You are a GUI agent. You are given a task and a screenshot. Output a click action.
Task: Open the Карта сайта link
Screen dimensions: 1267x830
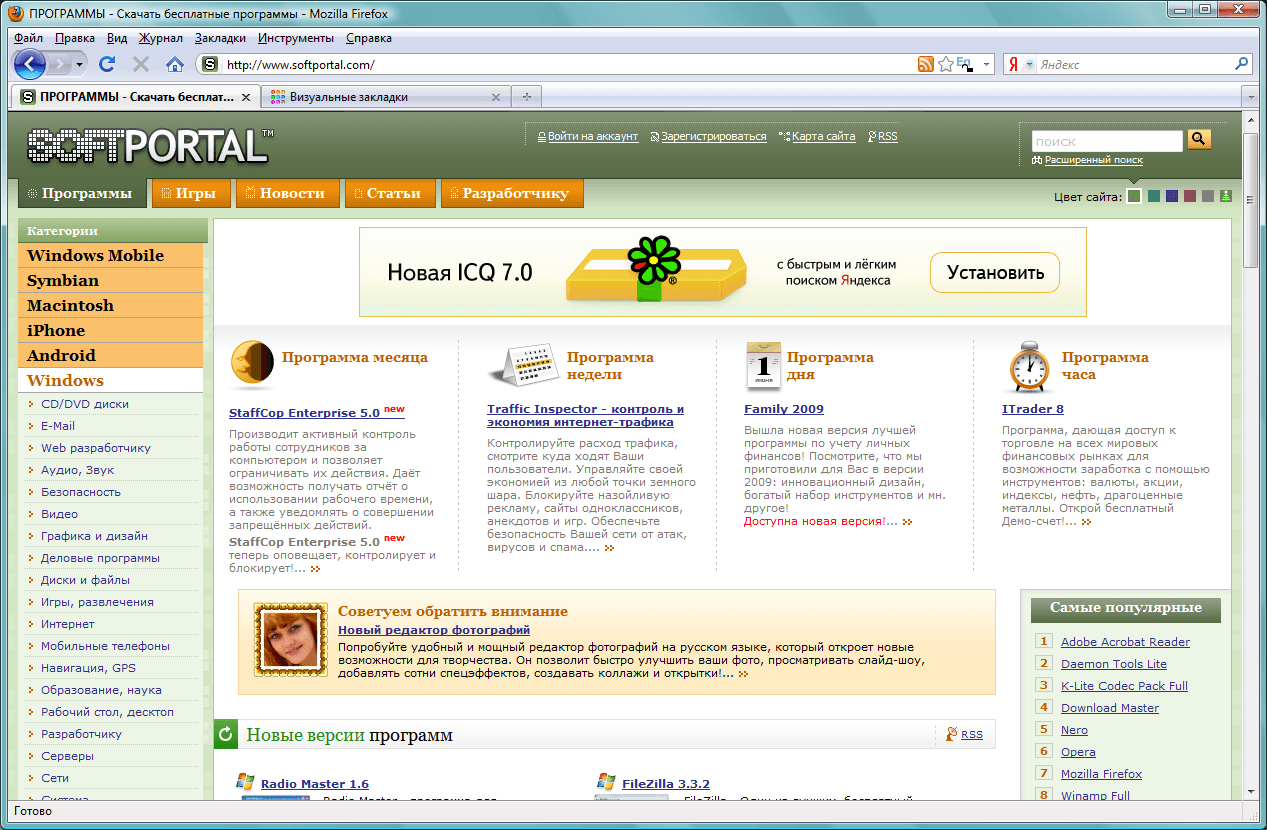click(824, 137)
